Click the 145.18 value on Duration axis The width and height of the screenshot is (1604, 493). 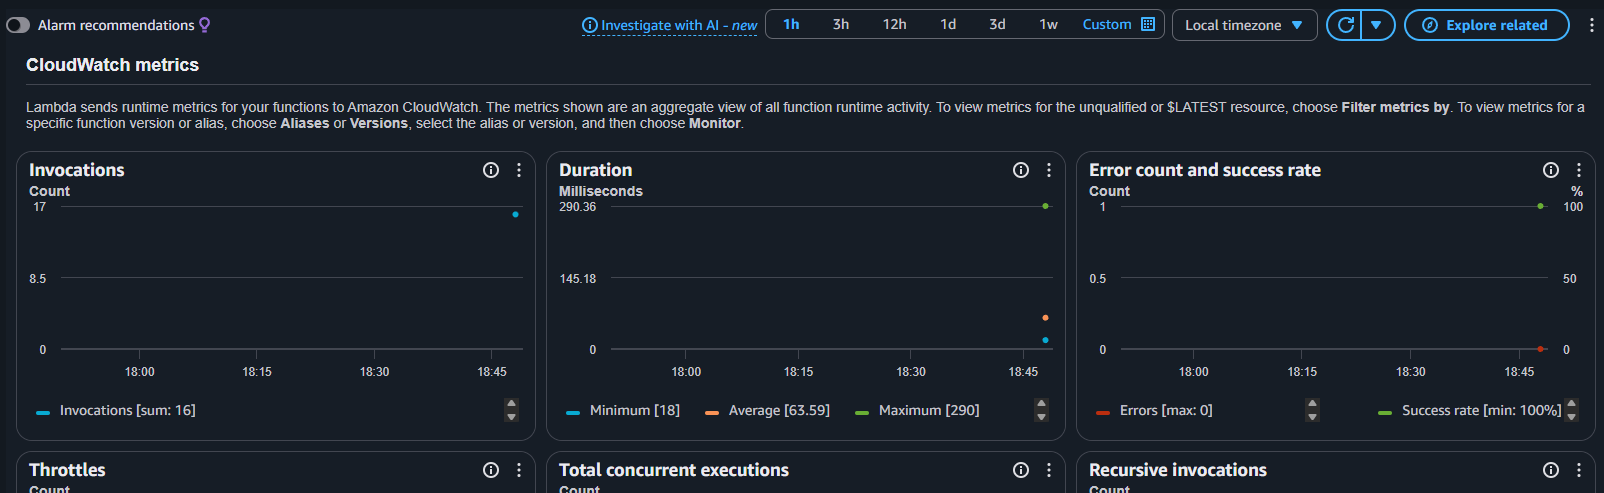click(x=578, y=279)
